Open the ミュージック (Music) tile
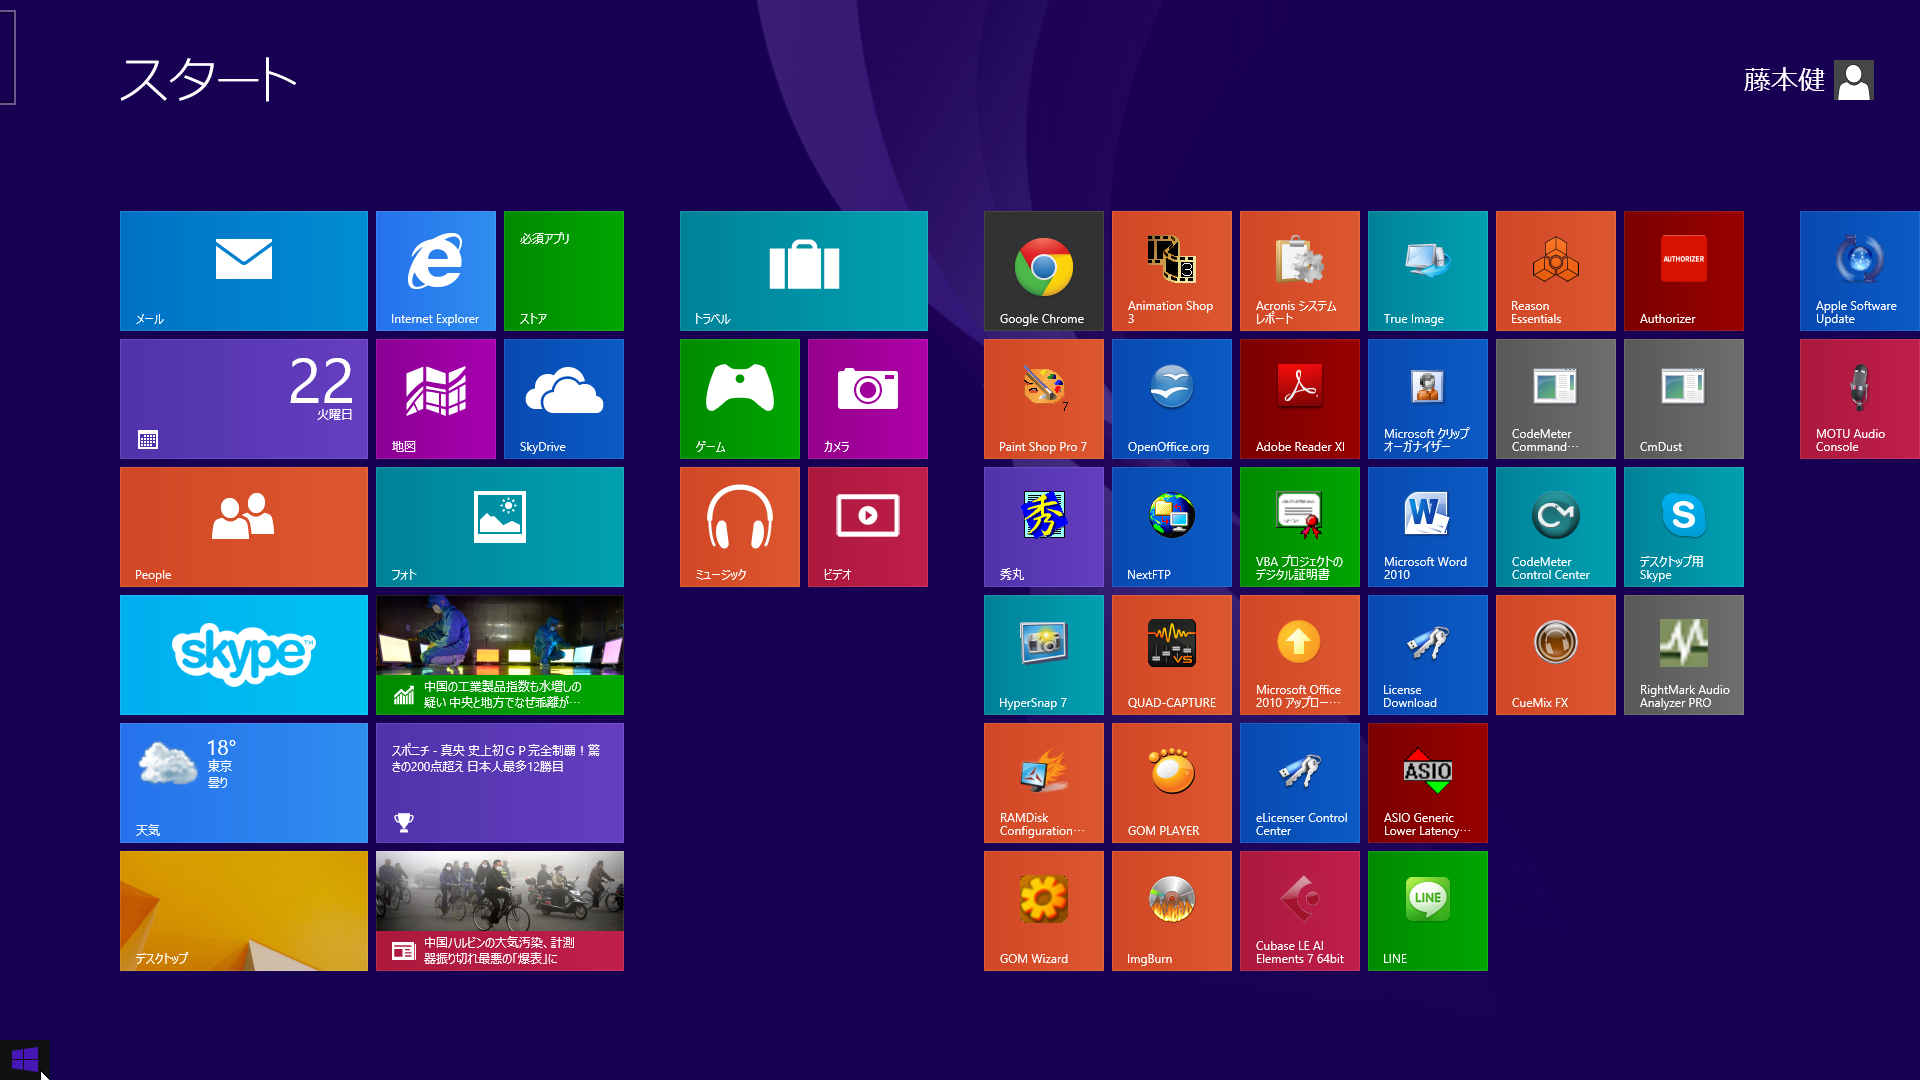The height and width of the screenshot is (1080, 1920). pyautogui.click(x=740, y=527)
